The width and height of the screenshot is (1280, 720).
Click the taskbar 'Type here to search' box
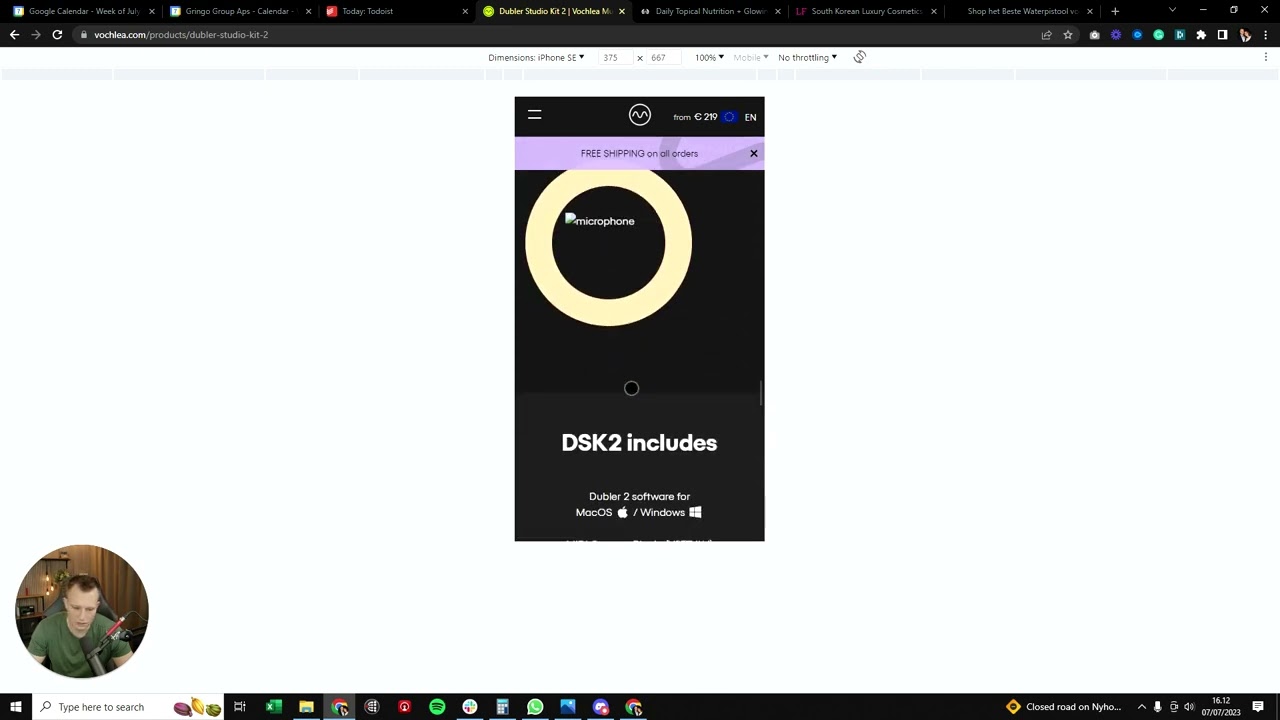[128, 707]
